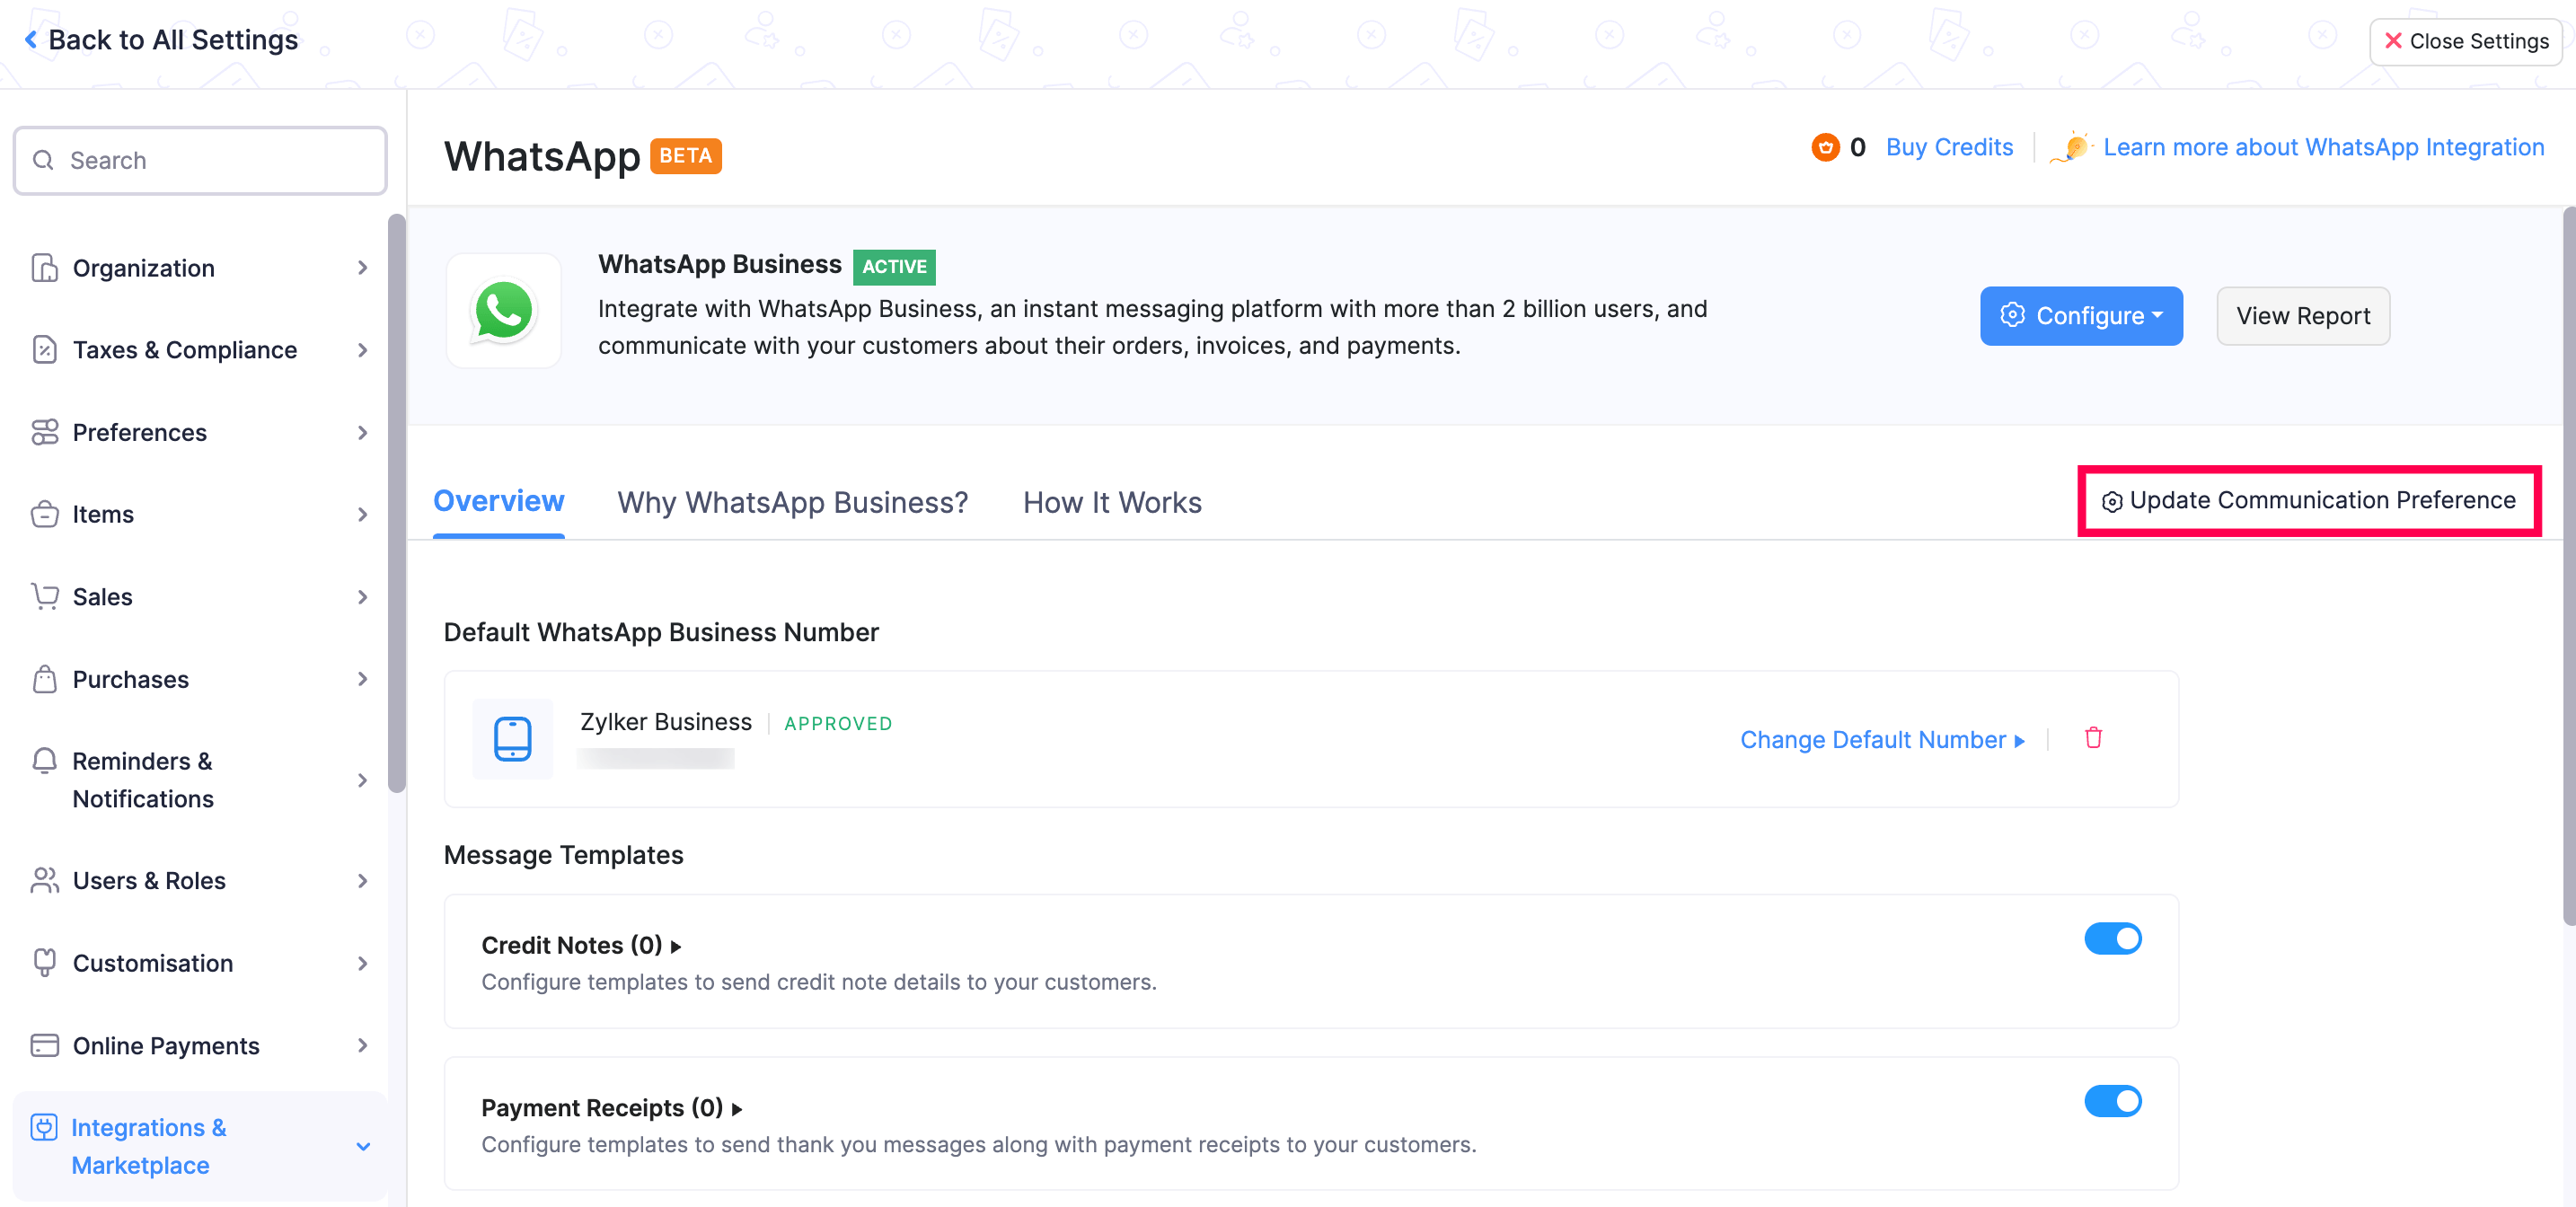Click the Organization sidebar icon
The height and width of the screenshot is (1207, 2576).
point(44,268)
